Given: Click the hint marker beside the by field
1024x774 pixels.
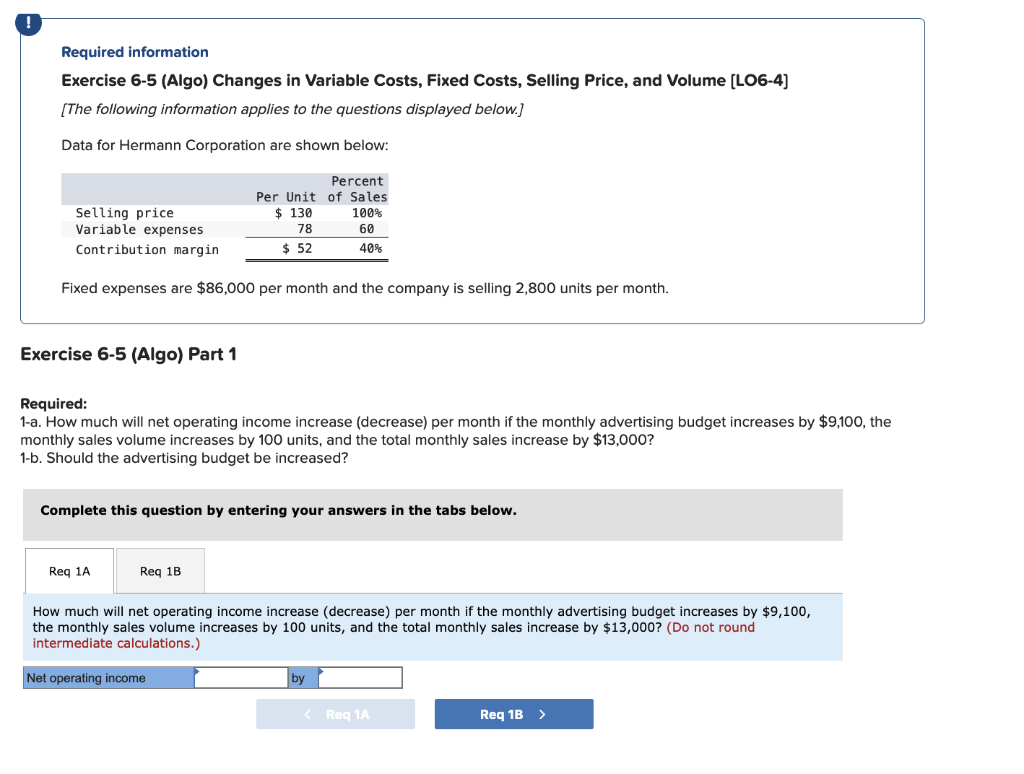Looking at the screenshot, I should tap(320, 669).
